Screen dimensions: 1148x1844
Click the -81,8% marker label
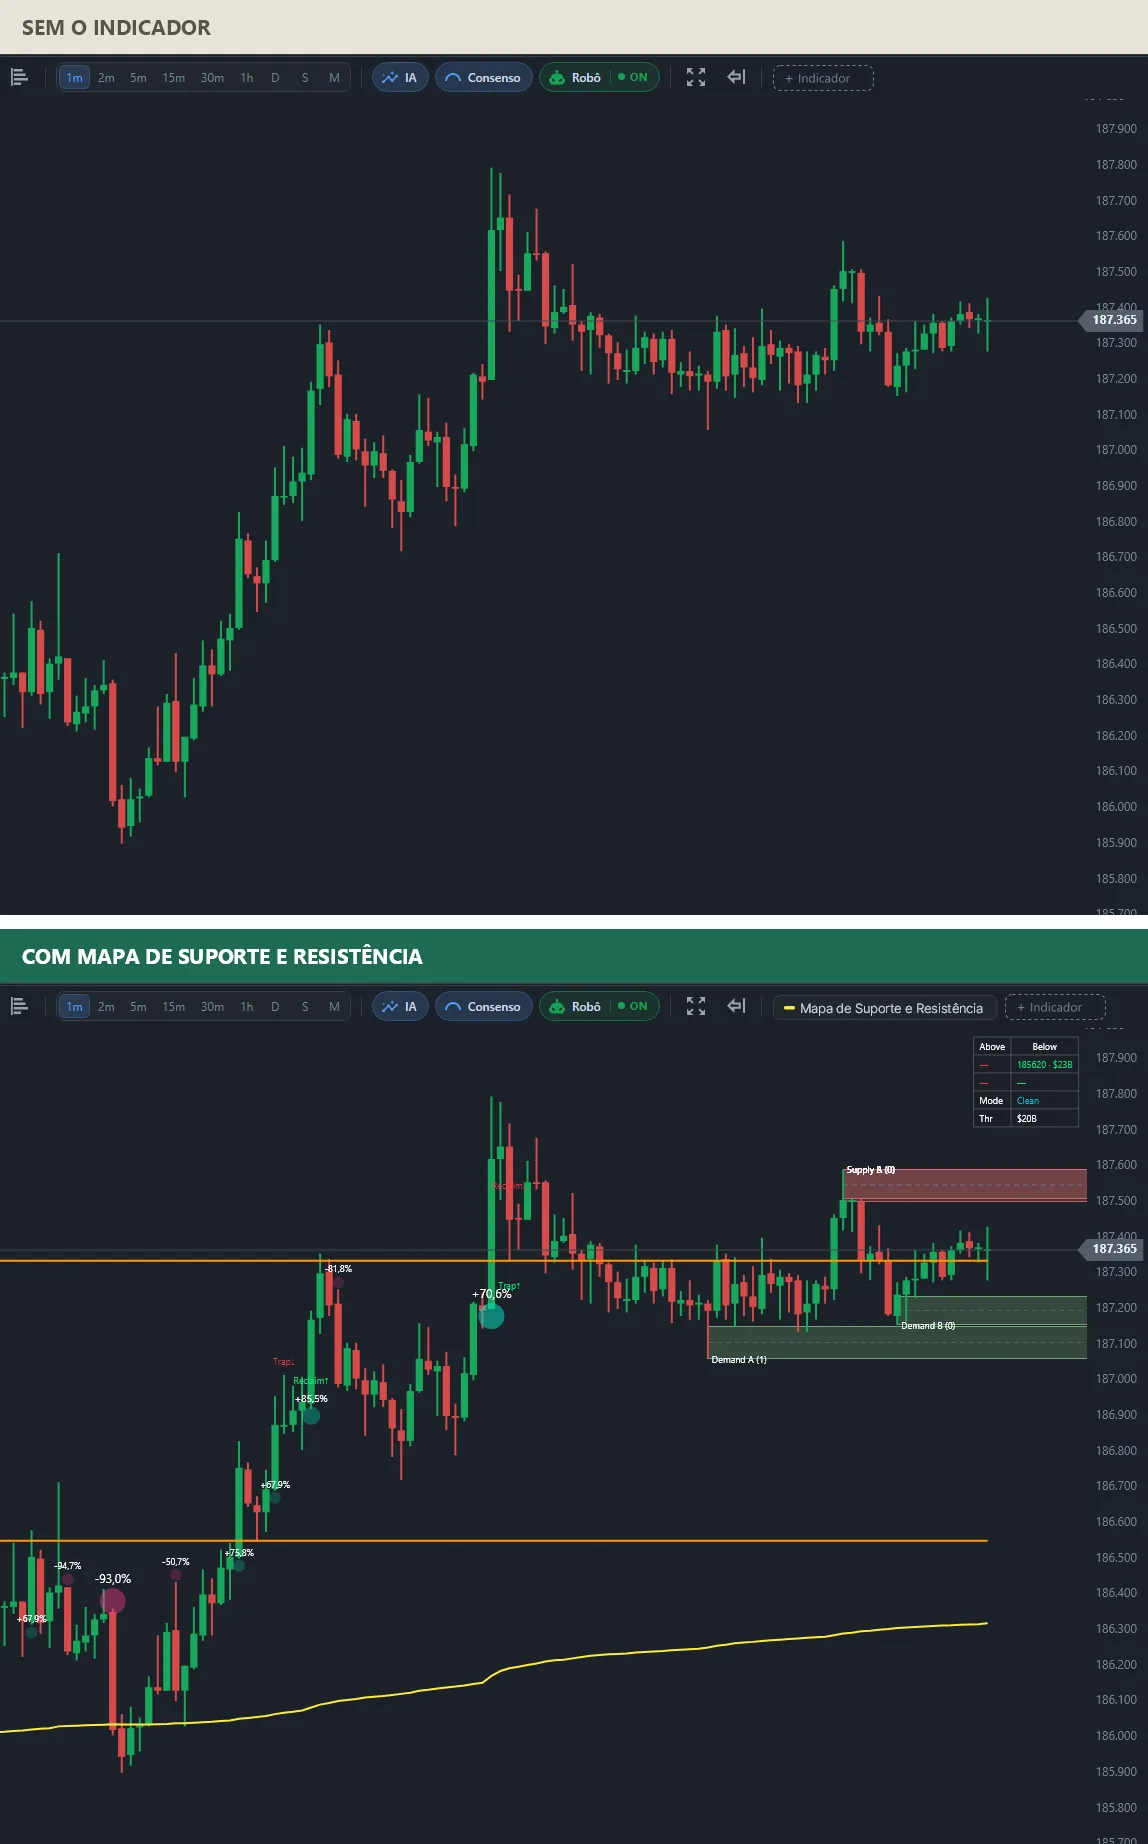(x=339, y=1269)
